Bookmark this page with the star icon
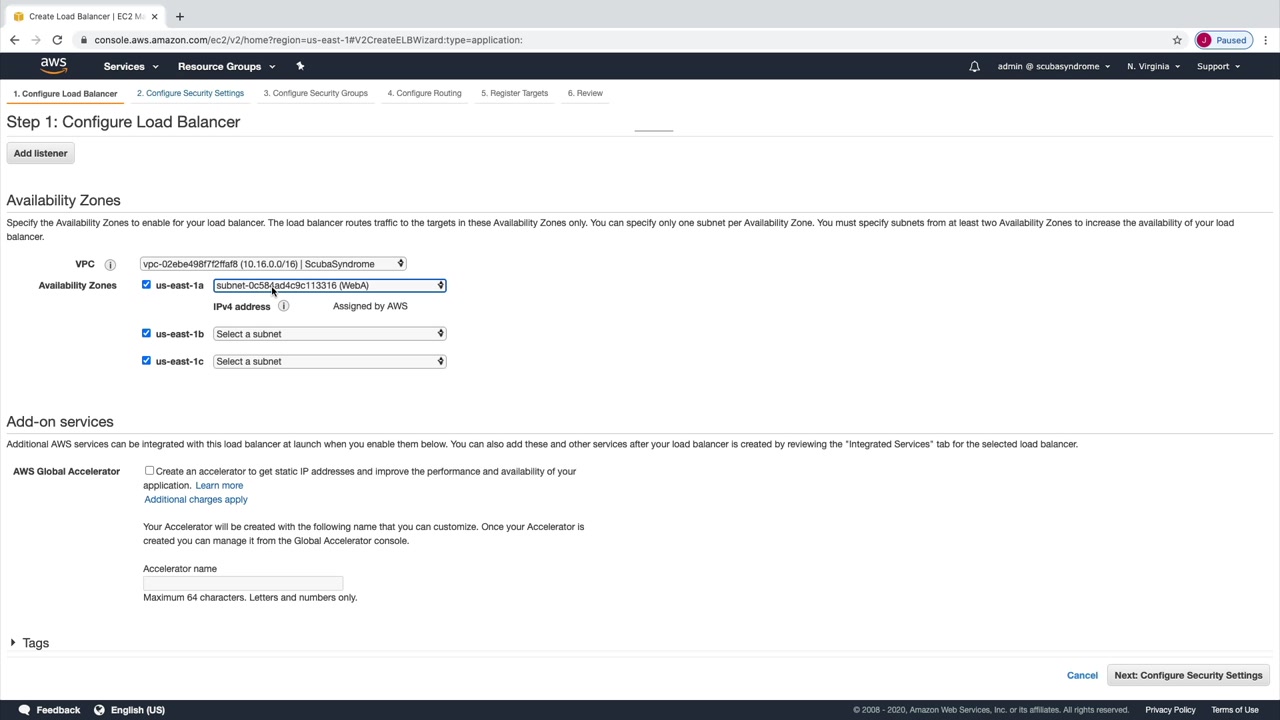 pos(1177,40)
